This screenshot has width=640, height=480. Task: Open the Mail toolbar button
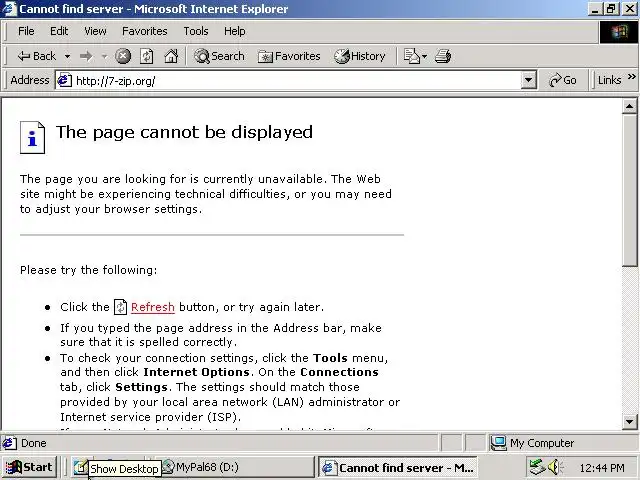click(x=411, y=56)
